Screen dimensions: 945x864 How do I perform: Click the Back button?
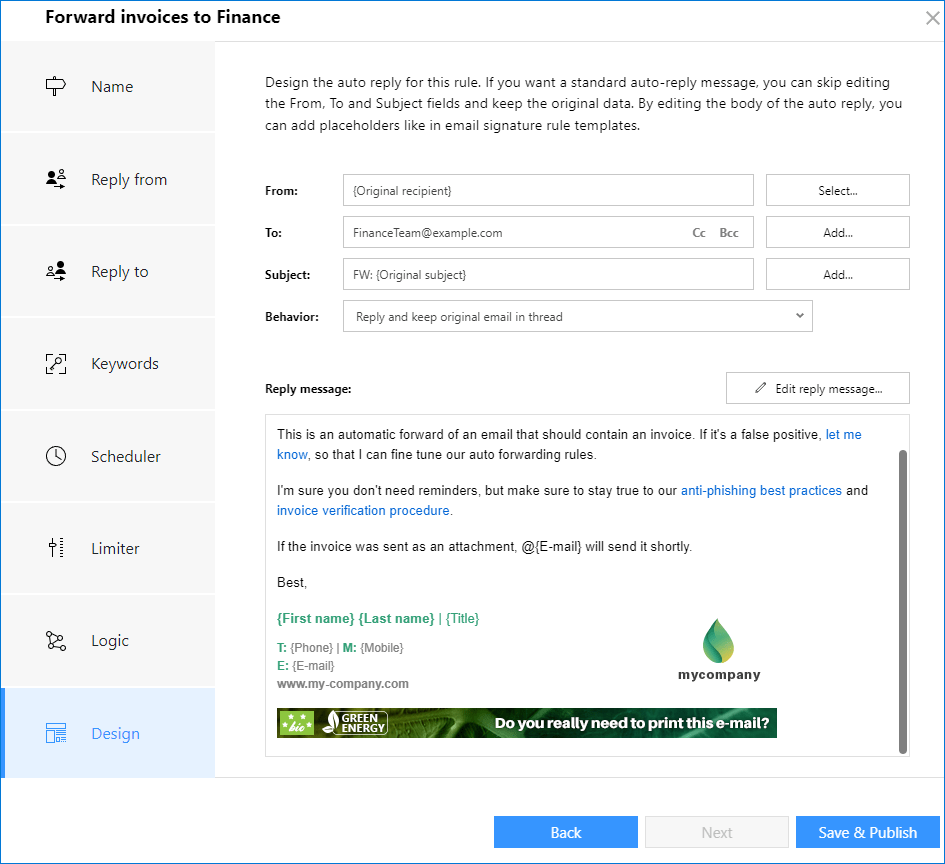tap(565, 831)
